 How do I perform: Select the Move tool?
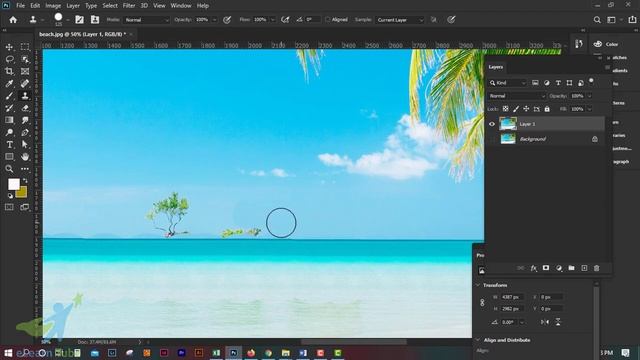pyautogui.click(x=9, y=47)
